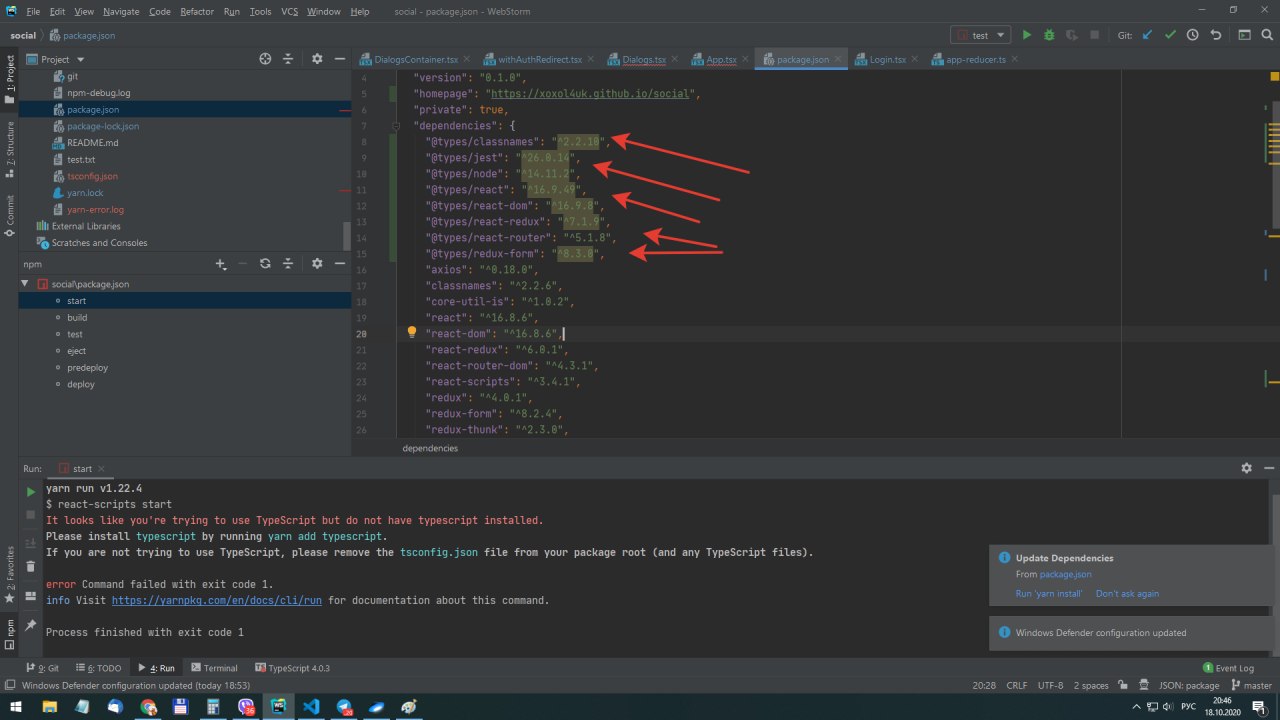Clear Run console with trash icon
The height and width of the screenshot is (720, 1280).
31,566
